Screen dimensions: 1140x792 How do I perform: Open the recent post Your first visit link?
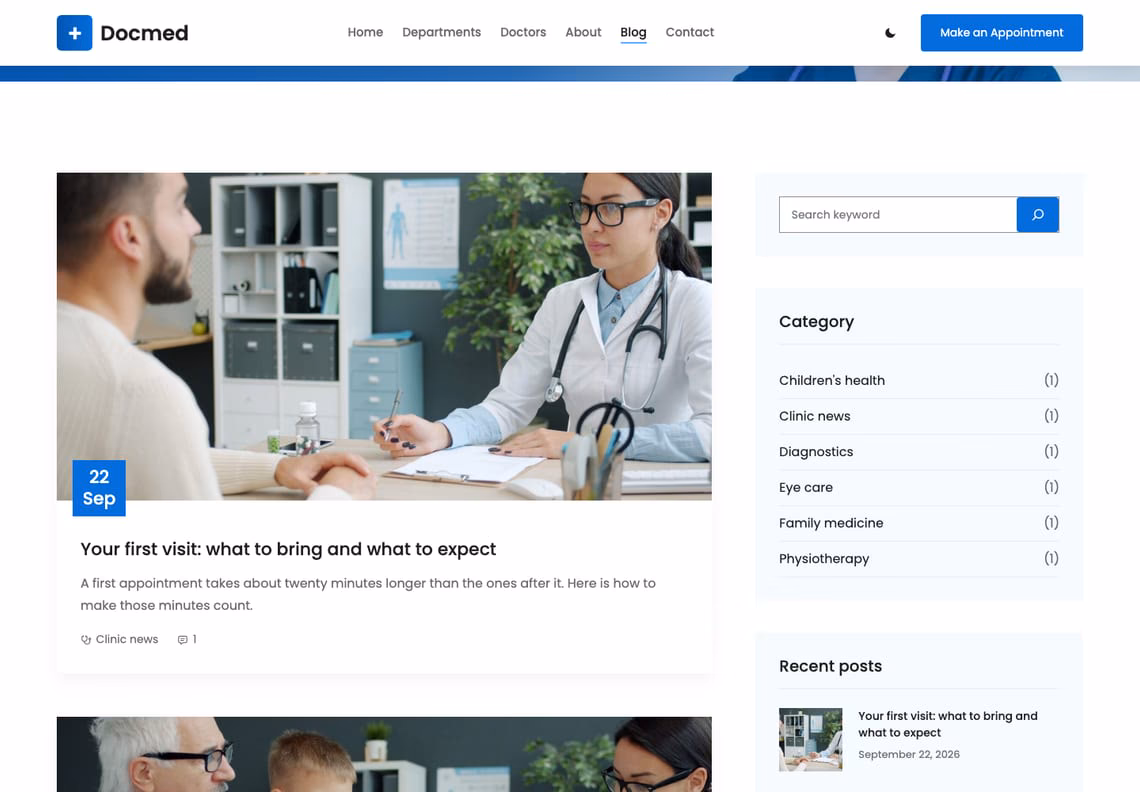point(947,724)
